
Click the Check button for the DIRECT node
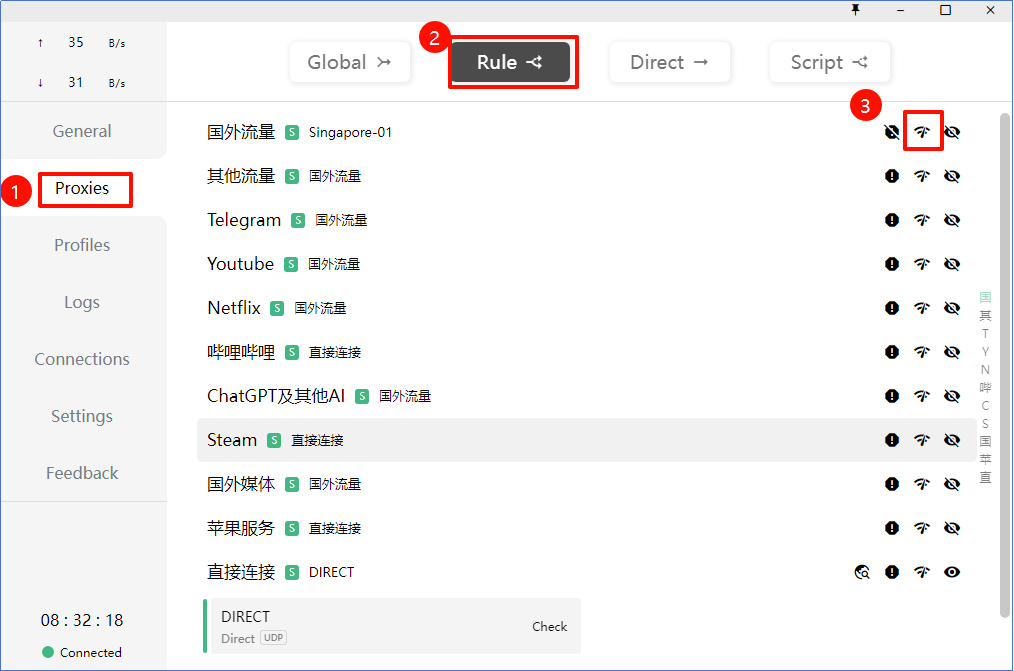tap(549, 626)
